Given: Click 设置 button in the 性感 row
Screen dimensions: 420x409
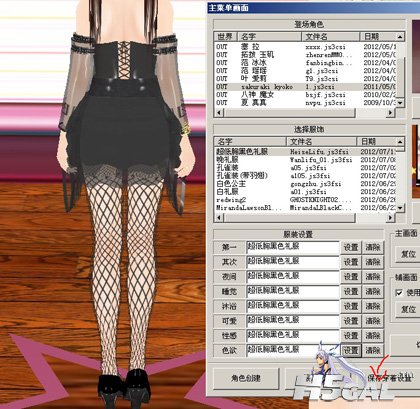Looking at the screenshot, I should [x=351, y=336].
